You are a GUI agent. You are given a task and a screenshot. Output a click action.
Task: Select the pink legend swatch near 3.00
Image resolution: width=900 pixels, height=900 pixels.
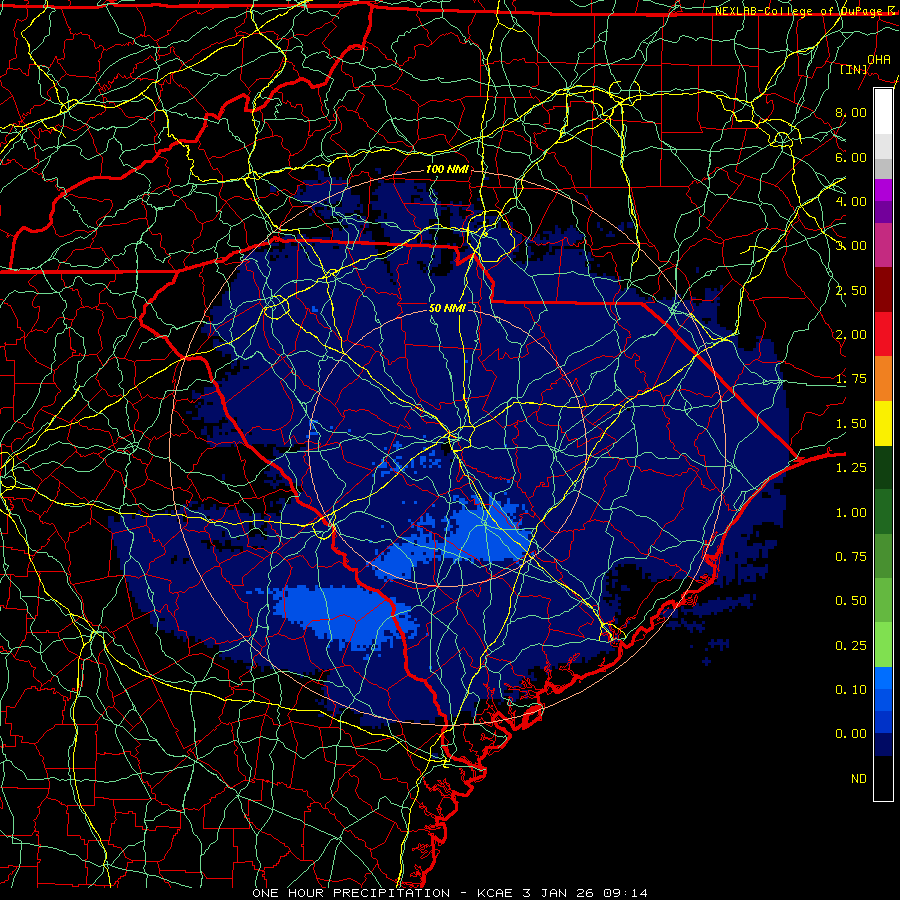click(883, 246)
